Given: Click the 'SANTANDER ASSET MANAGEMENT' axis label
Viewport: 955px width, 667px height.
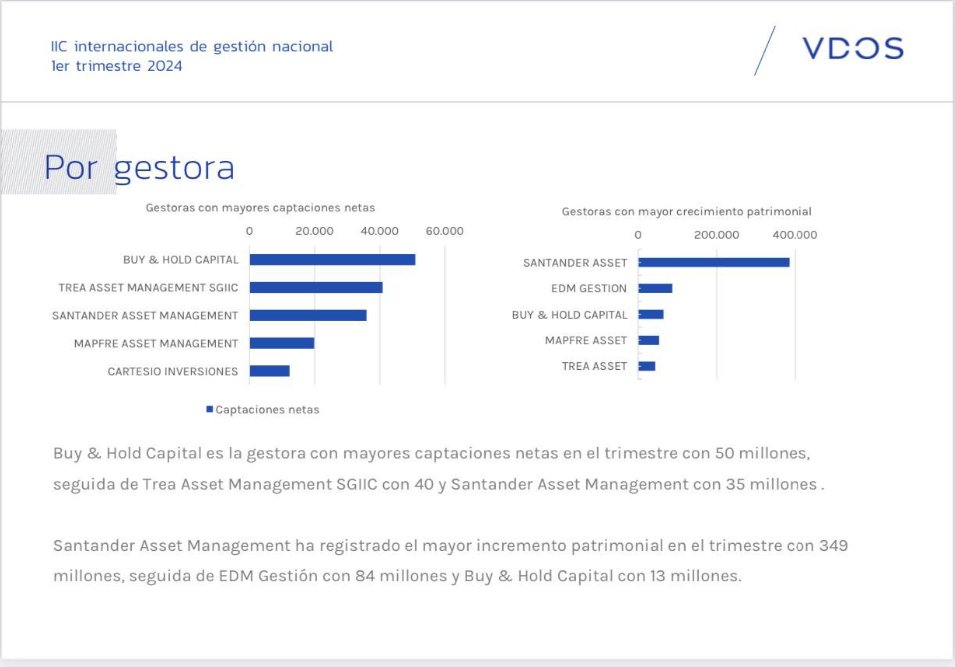Looking at the screenshot, I should tap(145, 316).
